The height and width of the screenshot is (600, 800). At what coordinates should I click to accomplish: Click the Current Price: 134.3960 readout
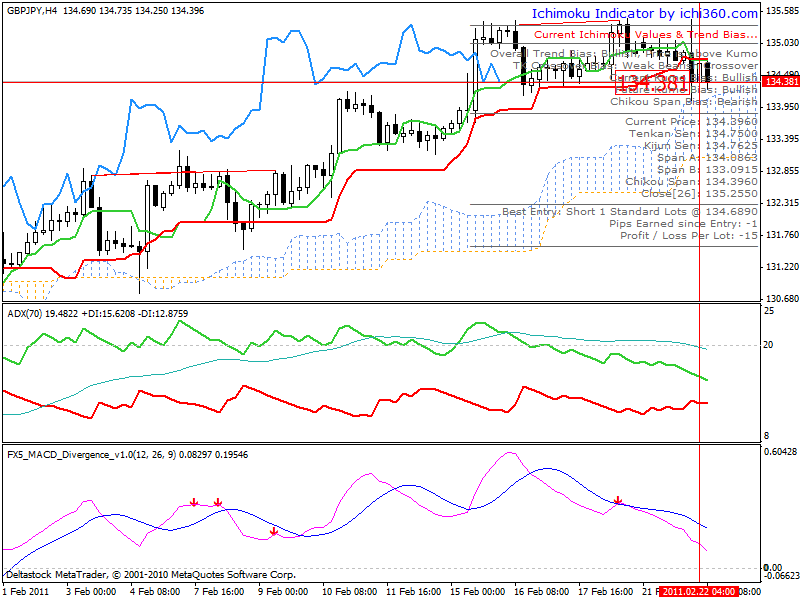(x=692, y=121)
